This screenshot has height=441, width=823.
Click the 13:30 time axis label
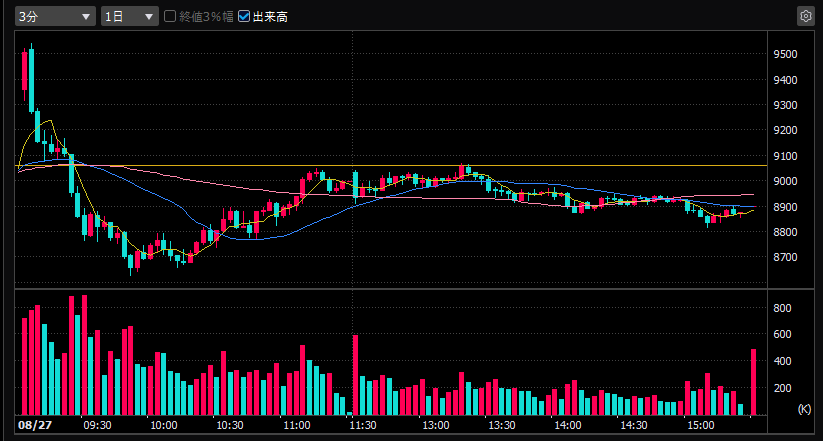tap(502, 424)
